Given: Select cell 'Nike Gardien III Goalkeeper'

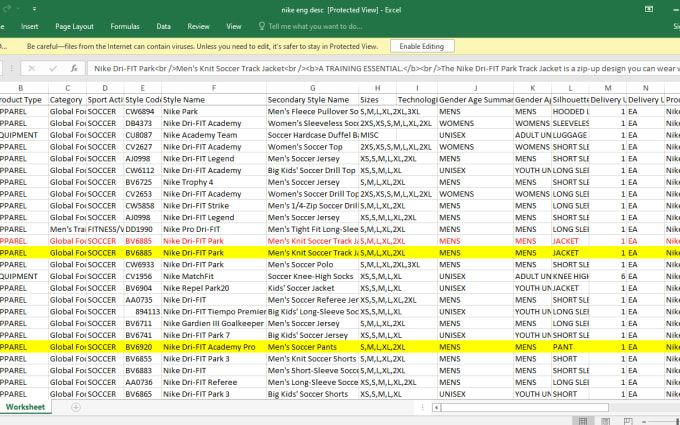Looking at the screenshot, I should [x=214, y=324].
